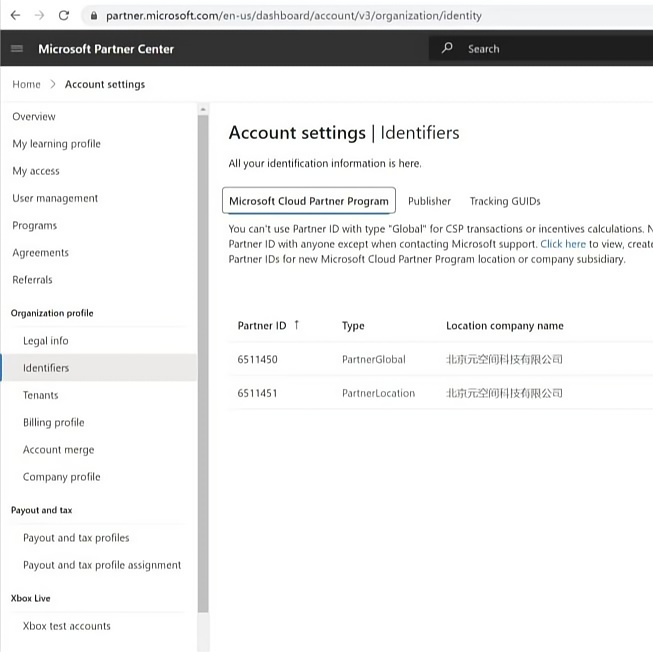
Task: Open Payout and tax profile assignment
Action: (x=102, y=565)
